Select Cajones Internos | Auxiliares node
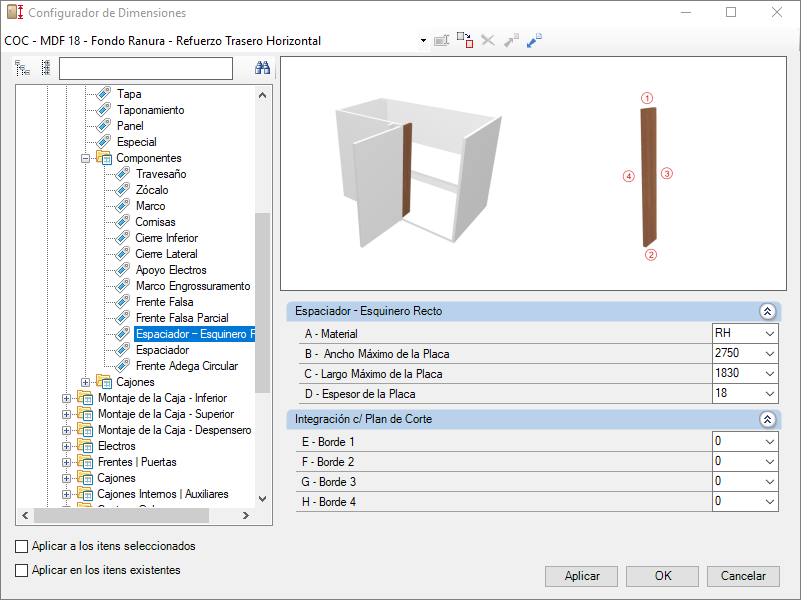Image resolution: width=801 pixels, height=600 pixels. [x=163, y=494]
